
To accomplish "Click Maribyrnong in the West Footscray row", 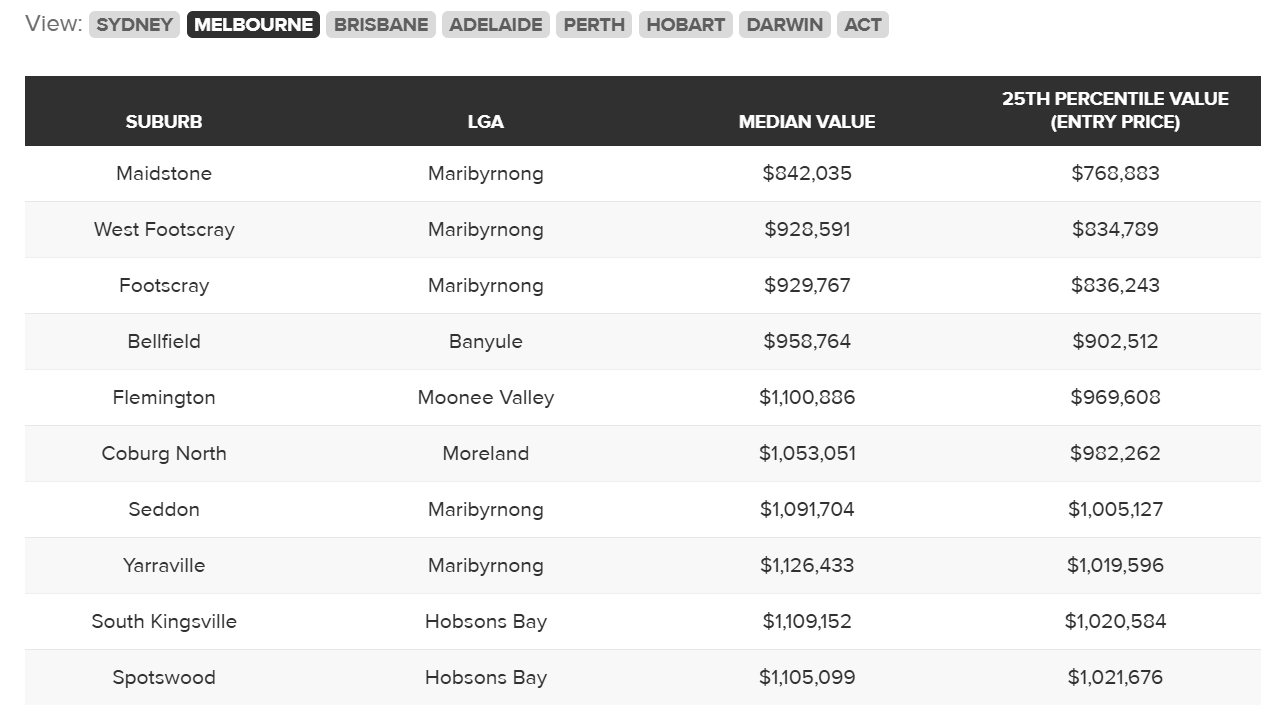I will click(x=486, y=229).
